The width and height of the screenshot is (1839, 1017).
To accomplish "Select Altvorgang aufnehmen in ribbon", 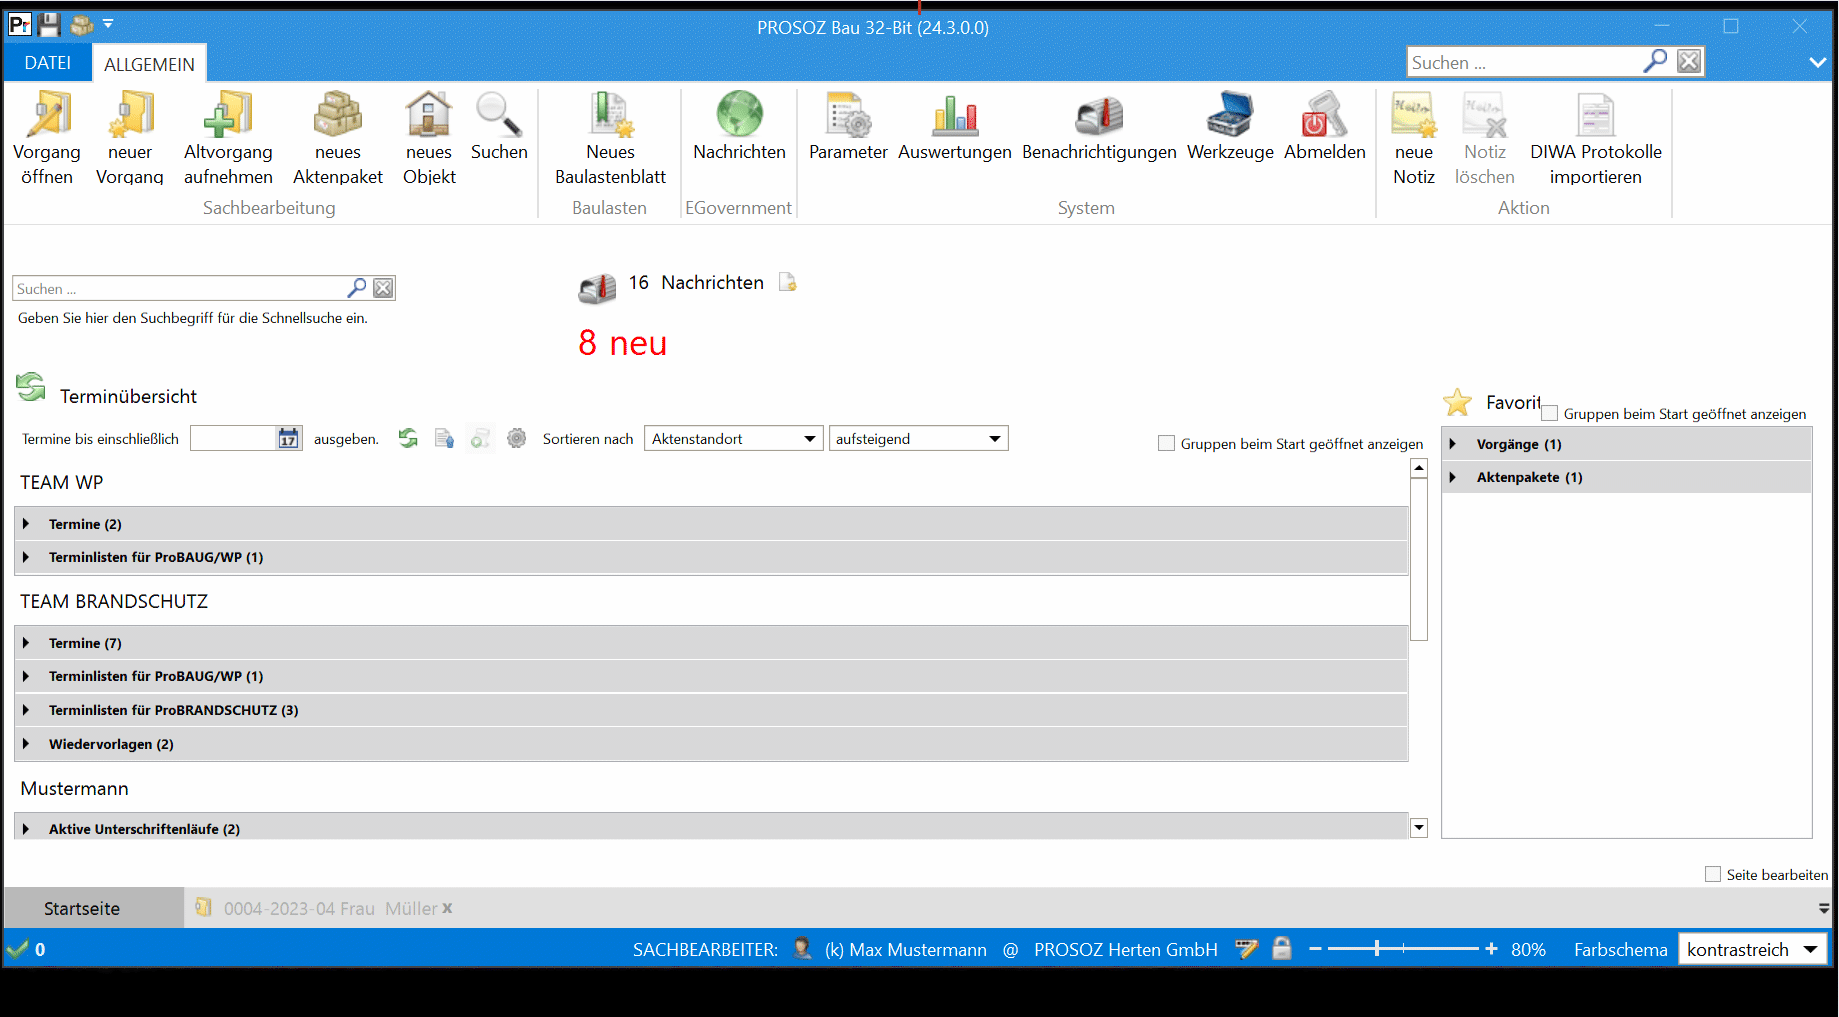I will (228, 138).
